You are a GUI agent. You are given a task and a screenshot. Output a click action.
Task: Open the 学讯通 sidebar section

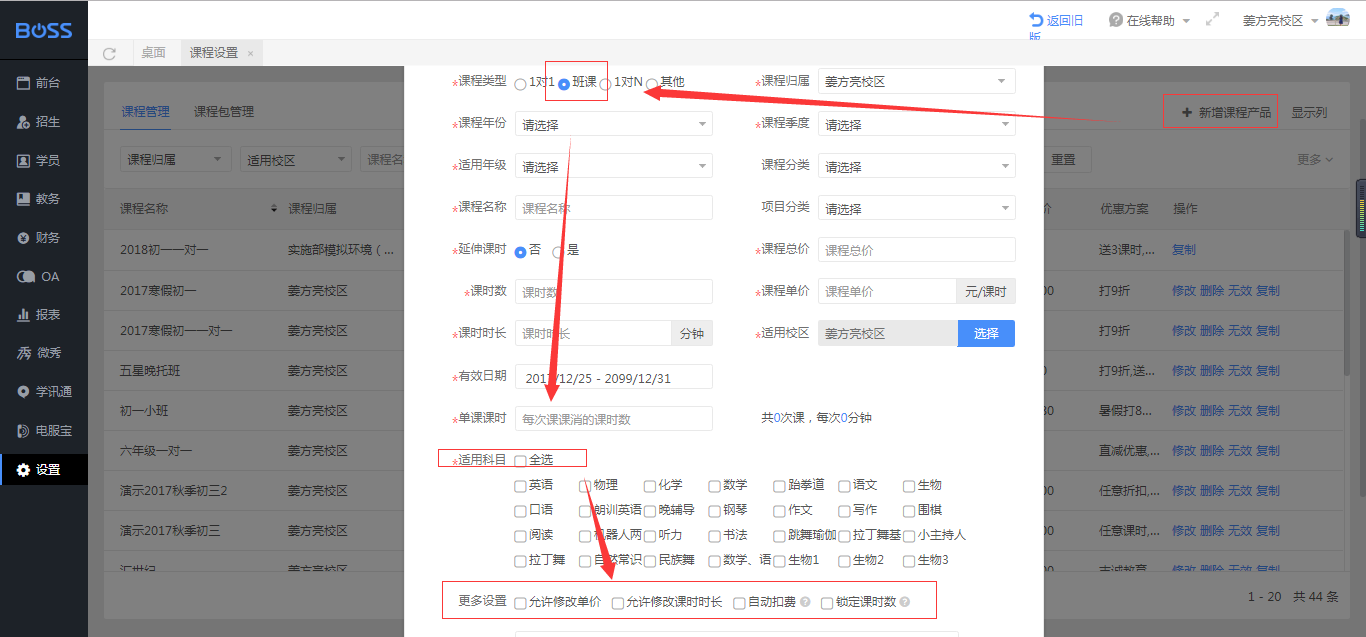(x=44, y=392)
